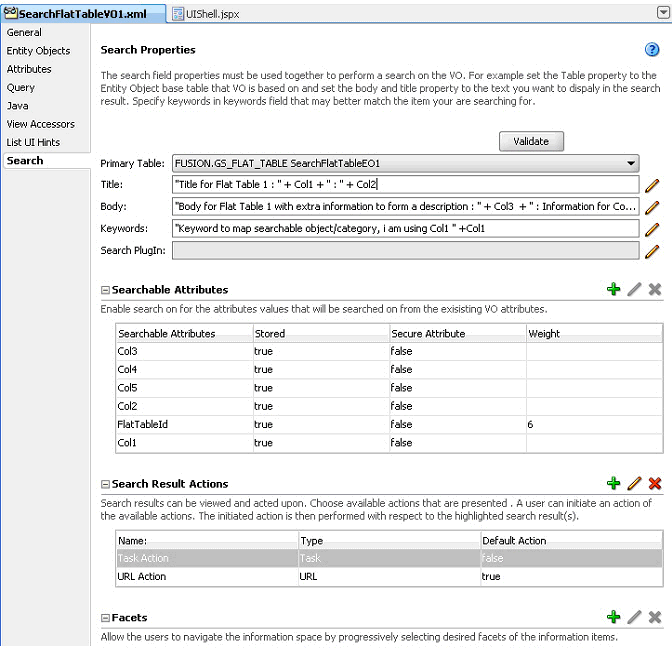Click the Facets delete X icon
672x650 pixels.
(x=654, y=617)
